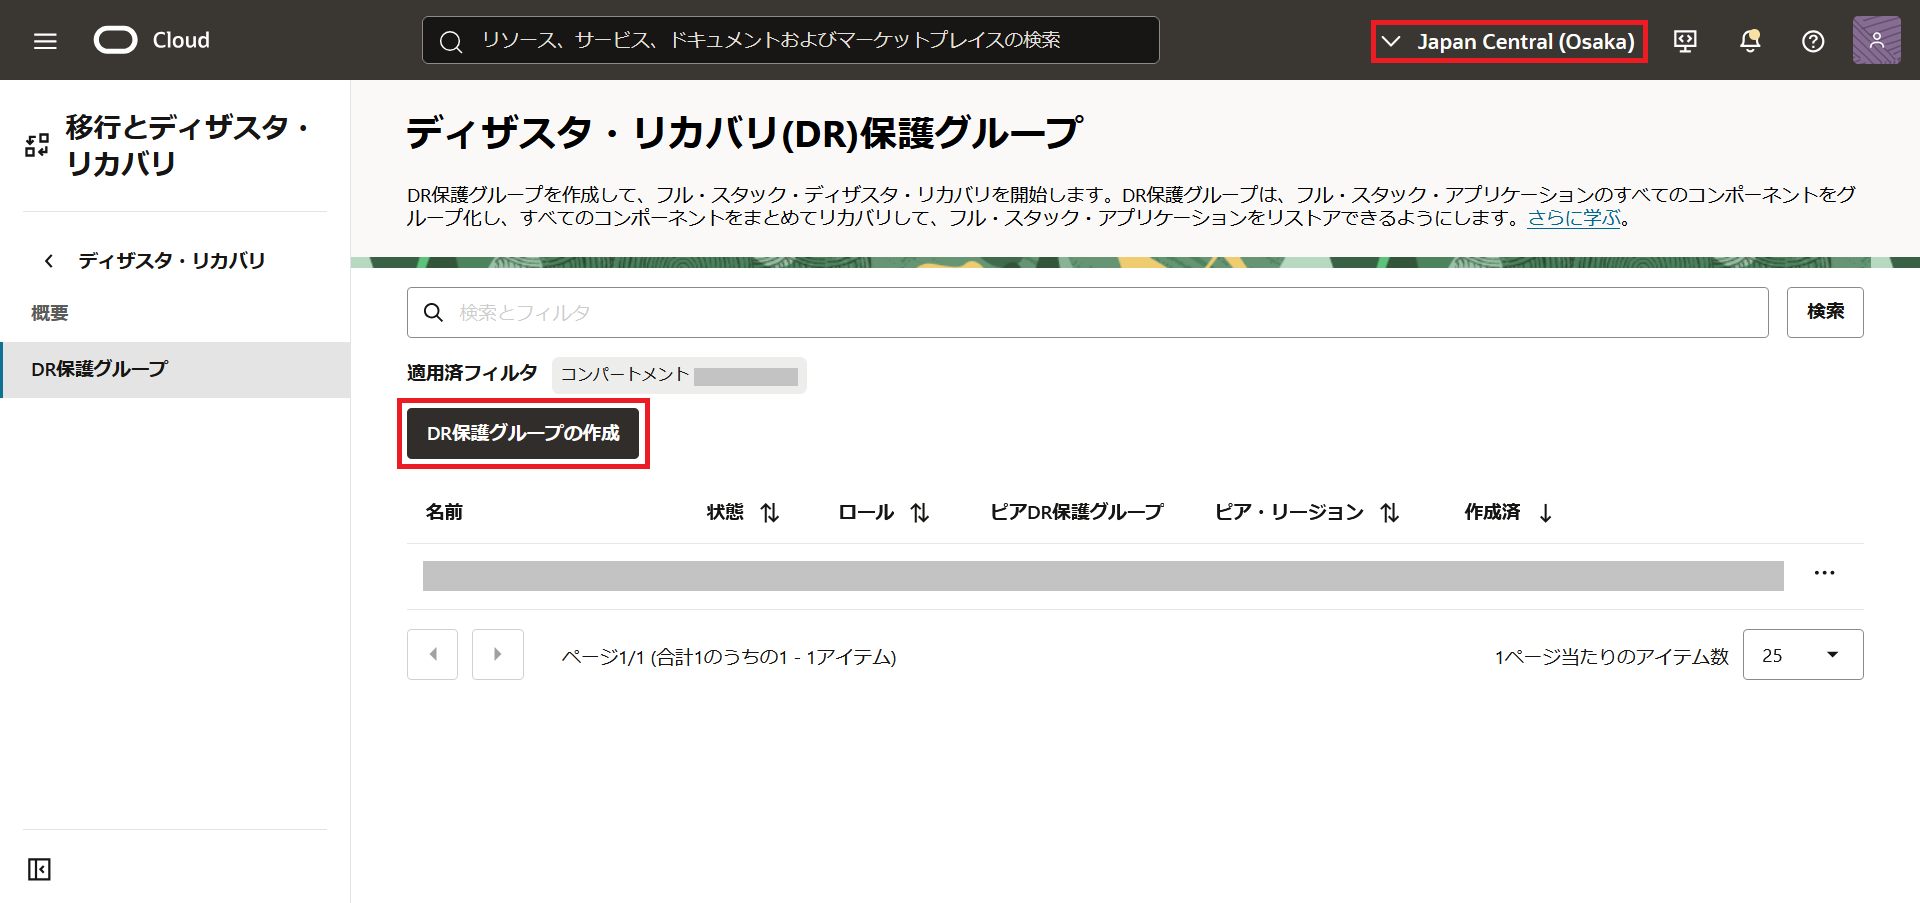Expand the Japan Central (Osaka) region selector
Image resolution: width=1920 pixels, height=903 pixels.
coord(1509,42)
